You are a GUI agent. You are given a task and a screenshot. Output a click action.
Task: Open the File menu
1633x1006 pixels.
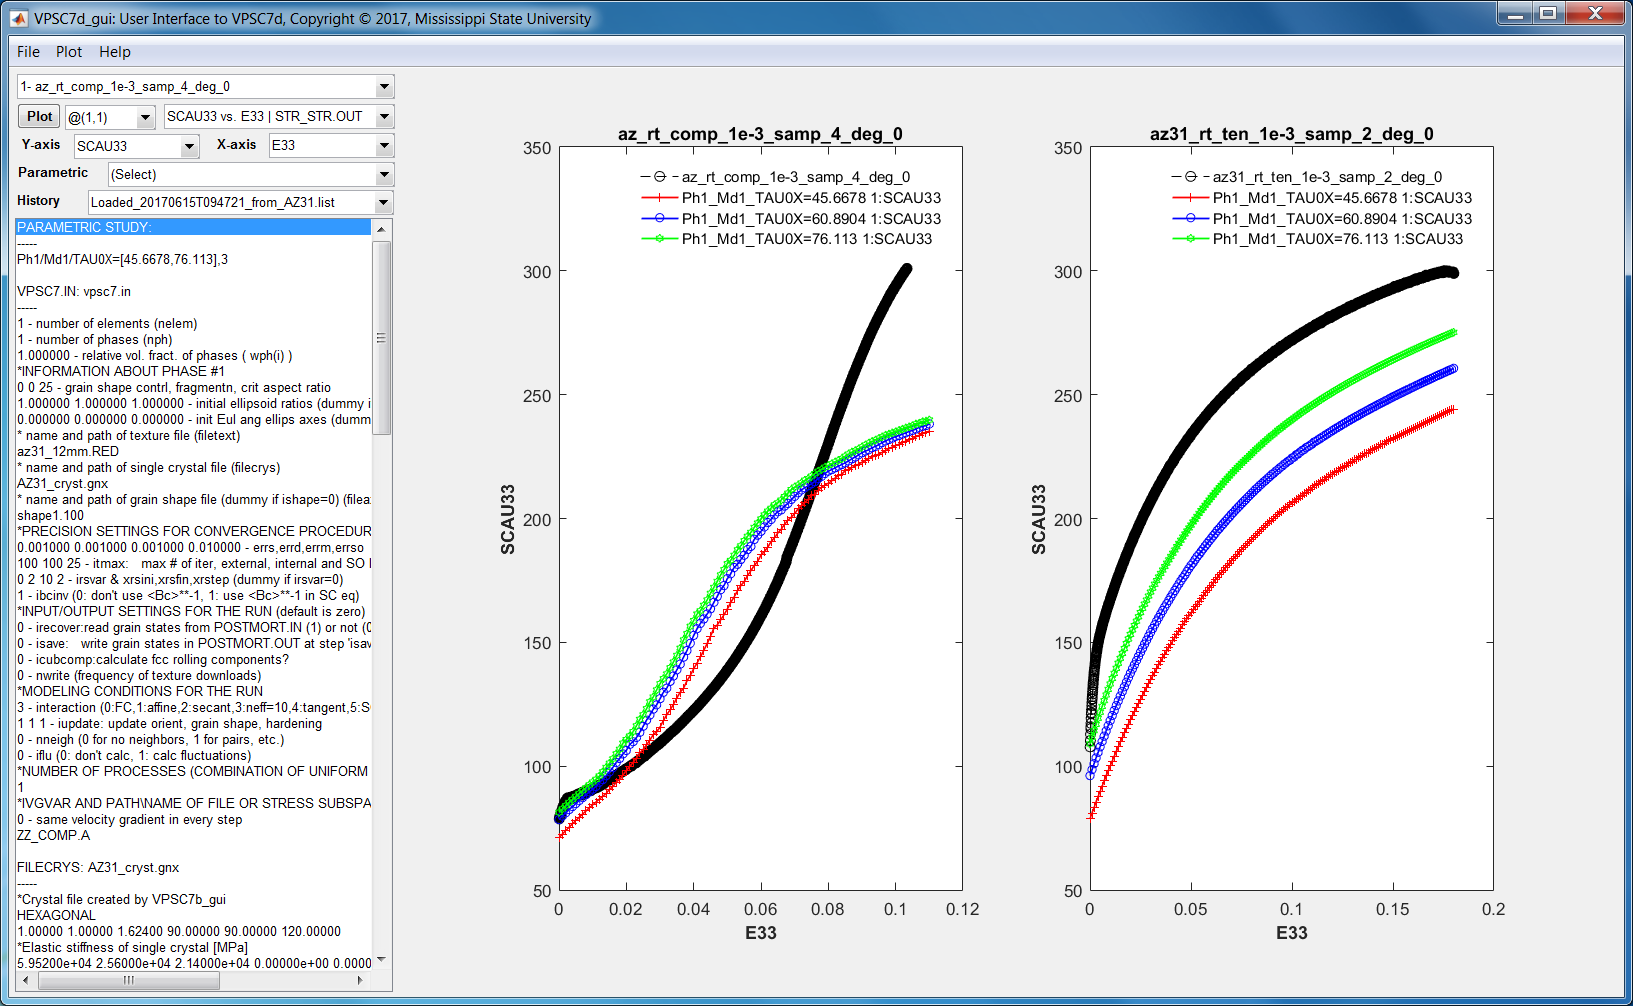pos(28,52)
